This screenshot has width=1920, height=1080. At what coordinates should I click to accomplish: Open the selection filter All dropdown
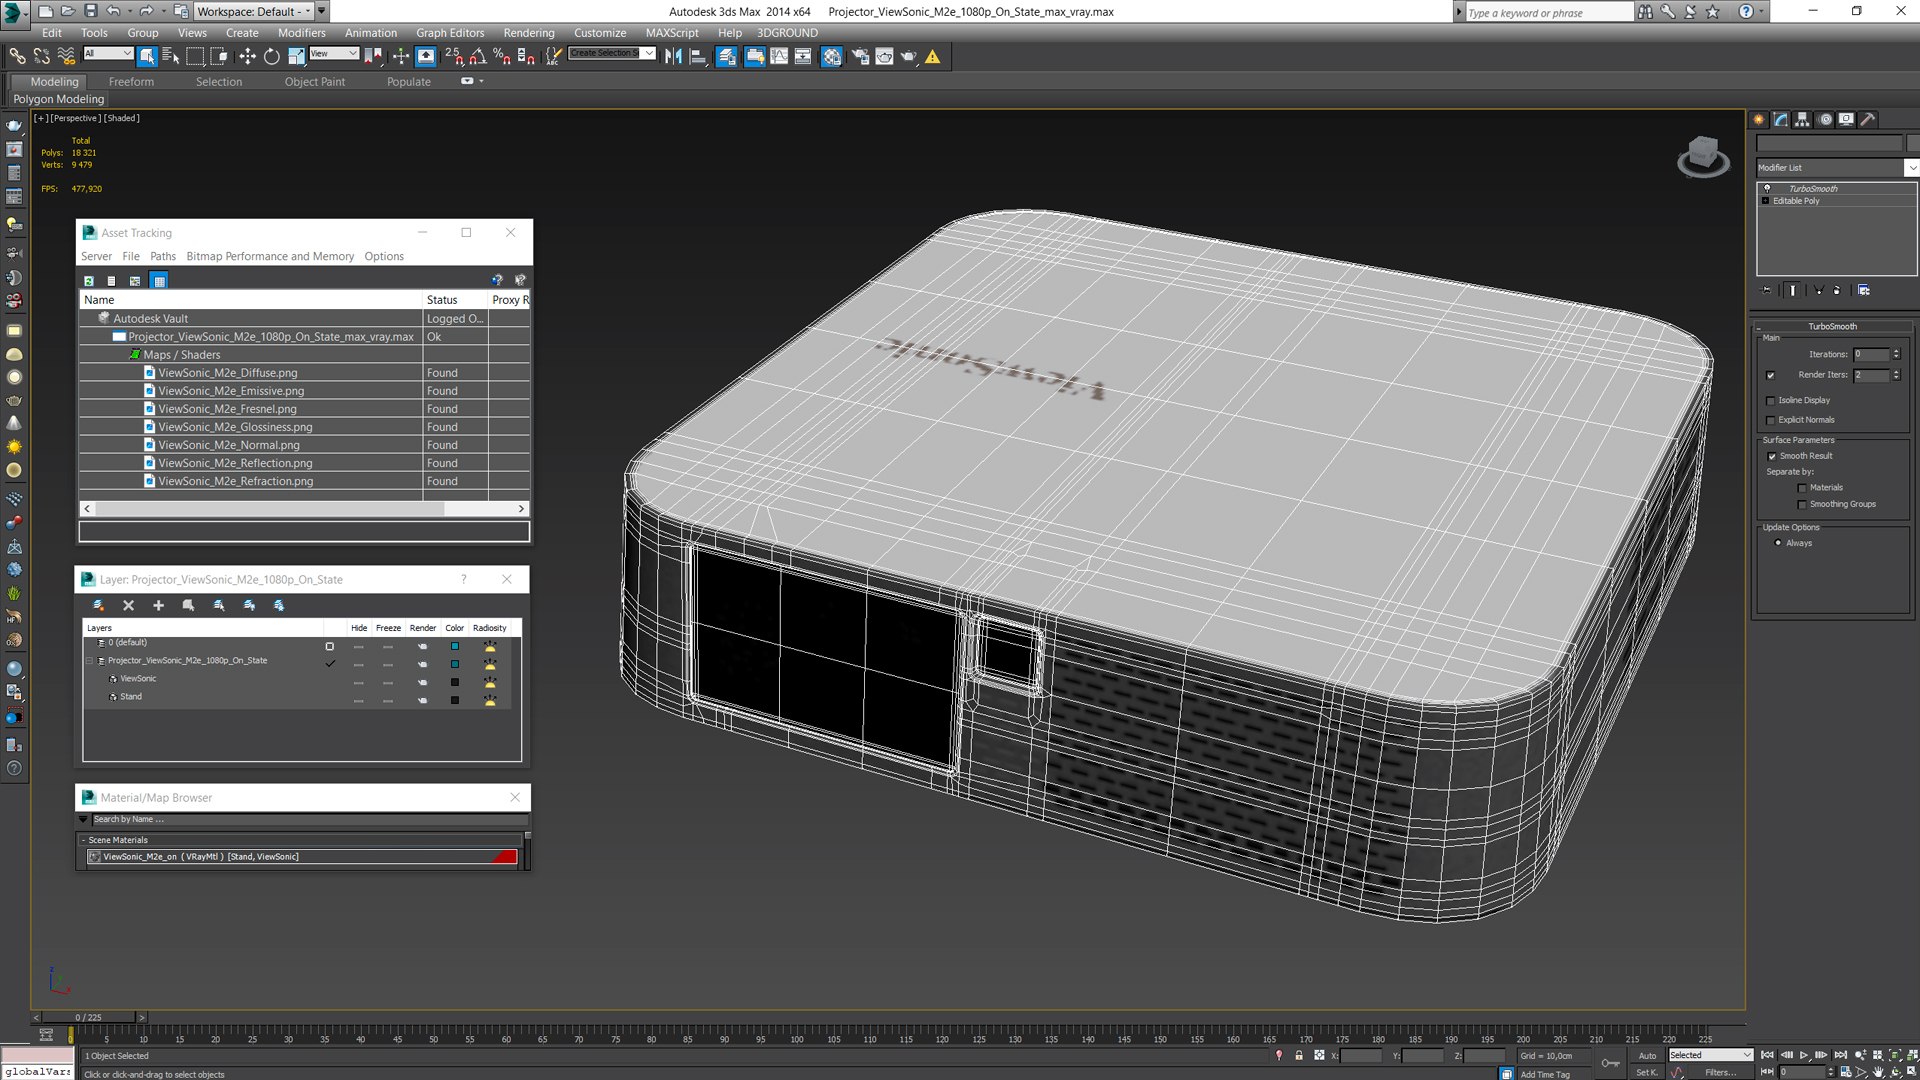[108, 53]
